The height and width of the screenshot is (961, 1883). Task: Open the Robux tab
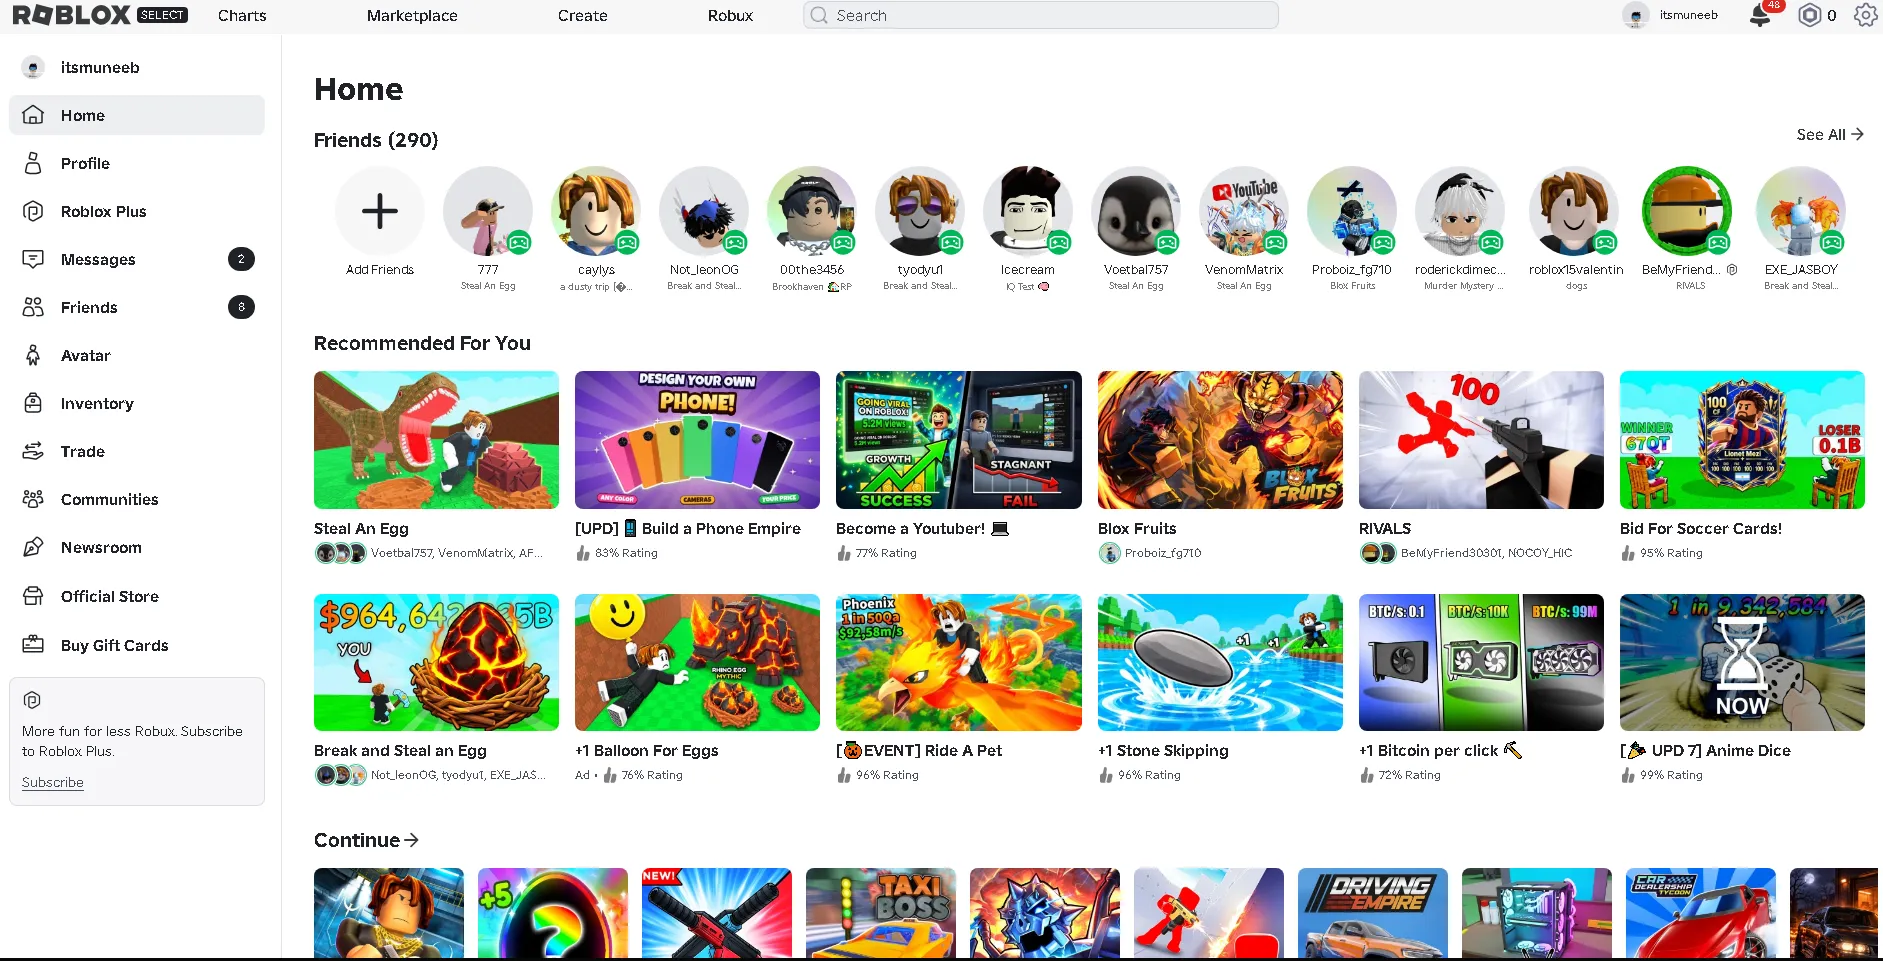point(730,16)
